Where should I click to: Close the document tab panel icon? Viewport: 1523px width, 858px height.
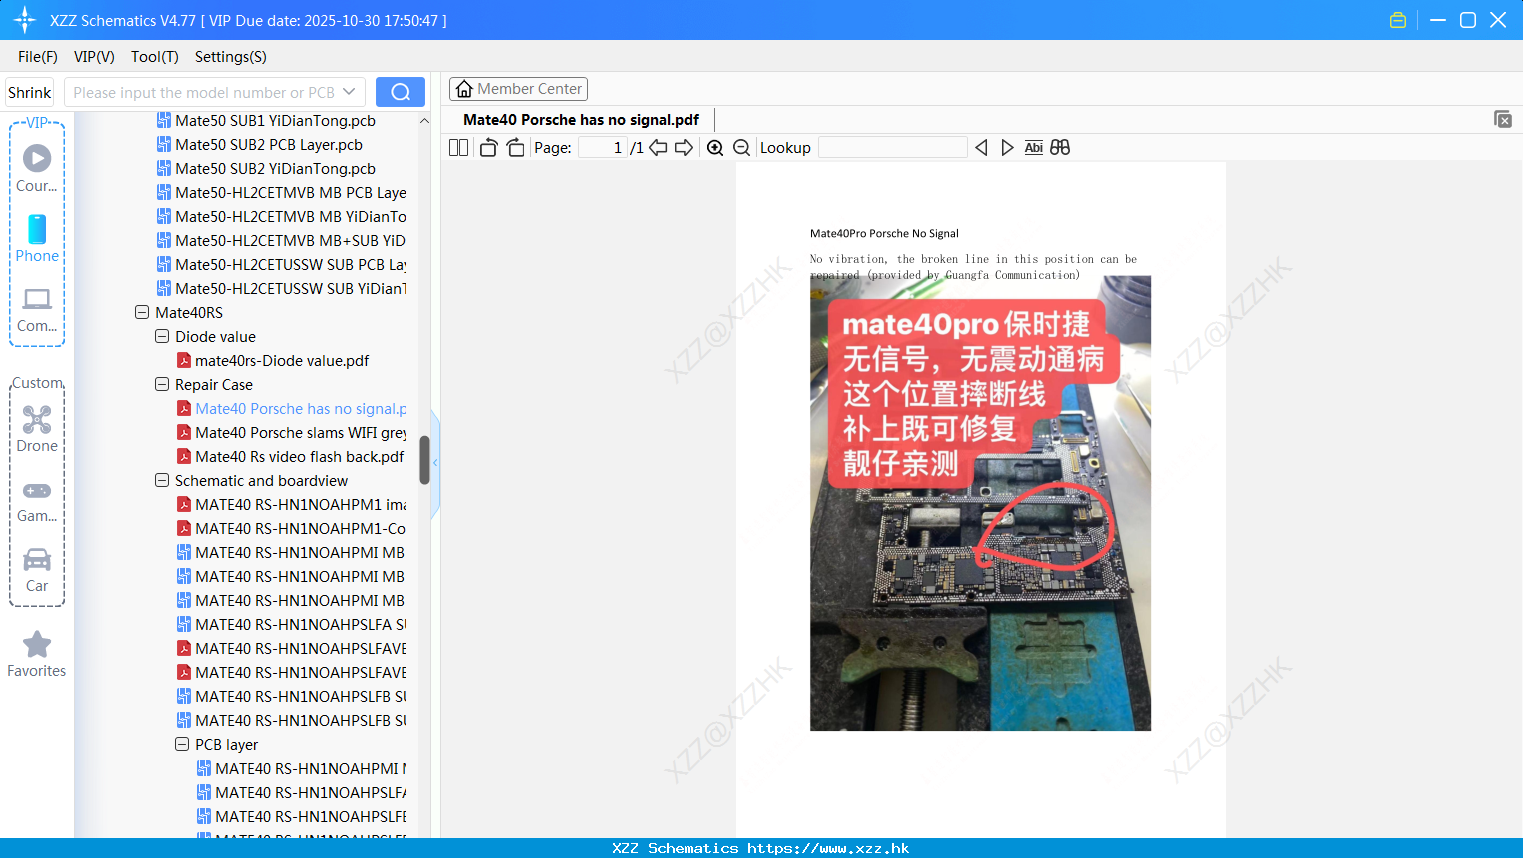click(1503, 119)
